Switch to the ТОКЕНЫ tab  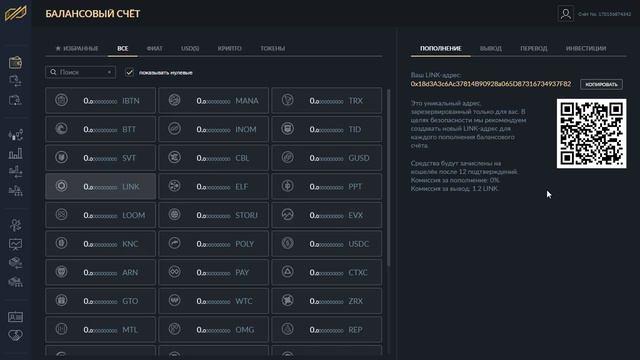273,48
